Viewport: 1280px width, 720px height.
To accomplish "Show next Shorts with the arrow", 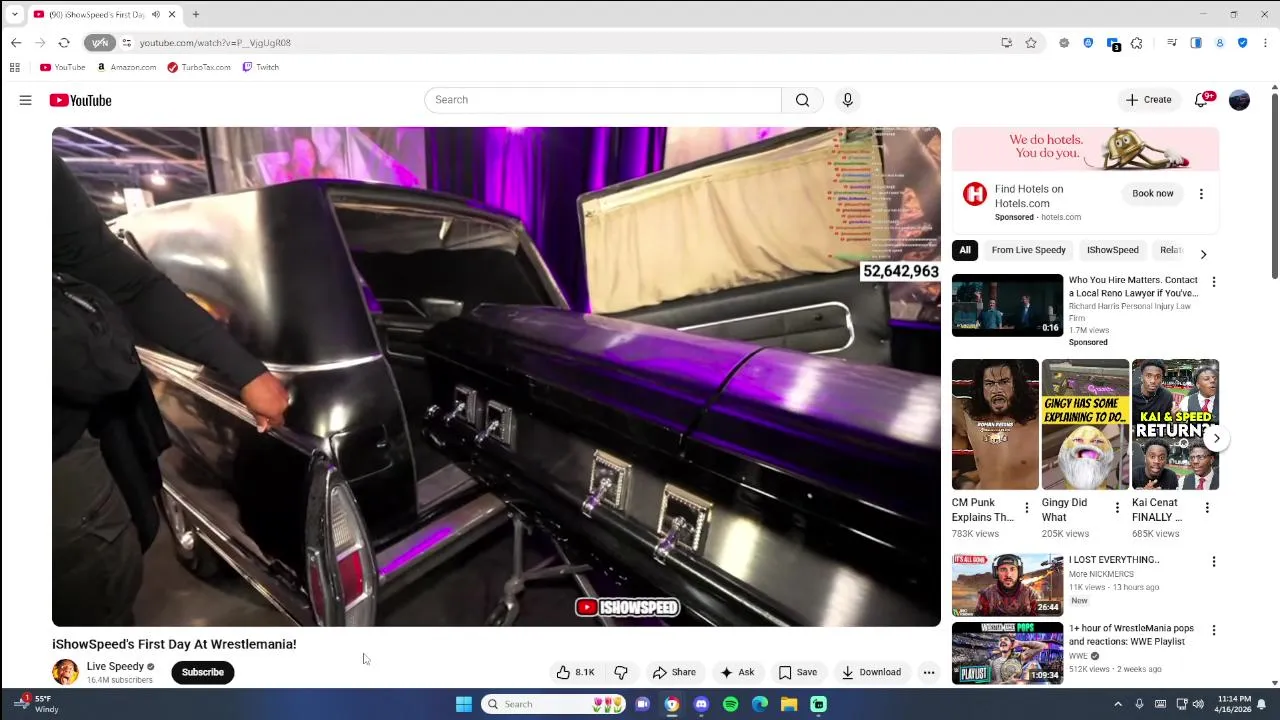I will [x=1216, y=438].
